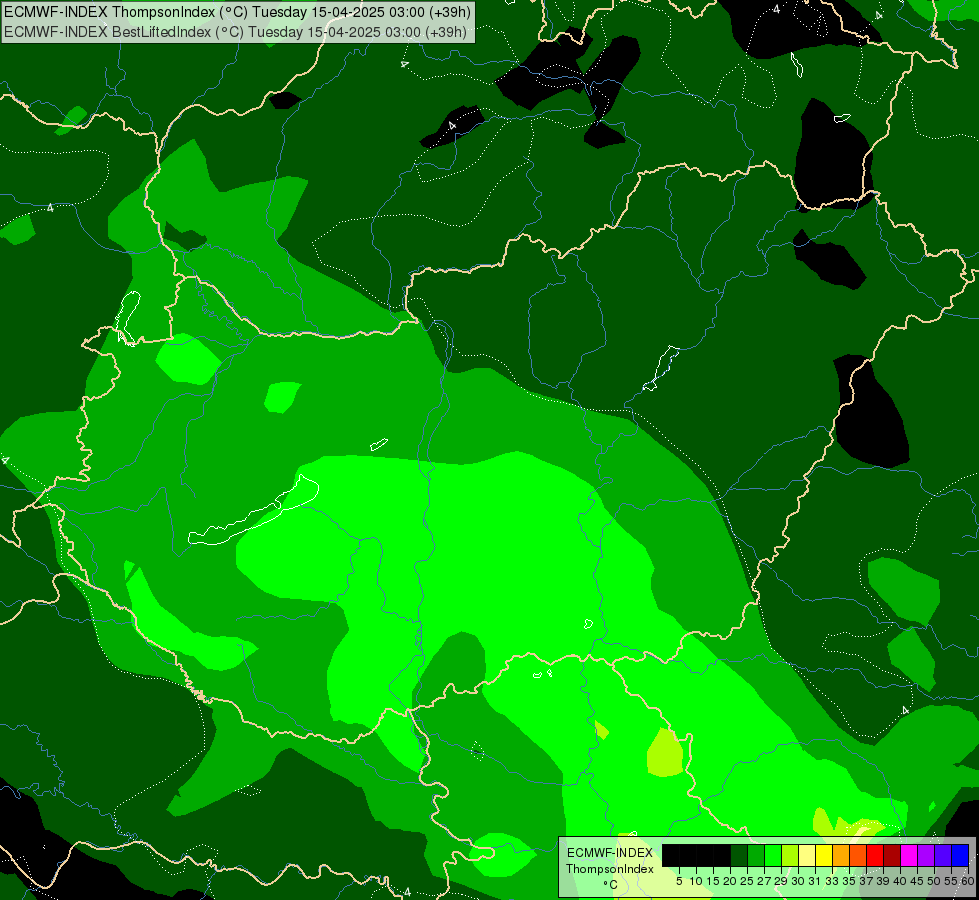Click the legend tick value '15'
This screenshot has width=979, height=900.
click(x=713, y=881)
